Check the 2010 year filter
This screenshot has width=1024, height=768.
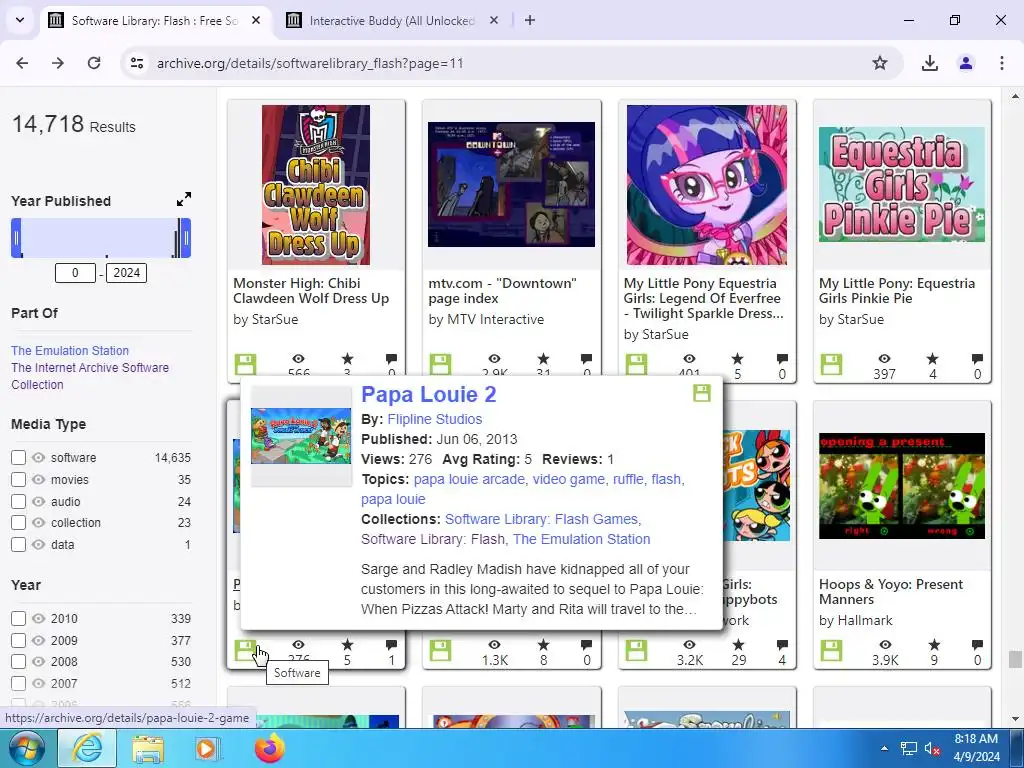click(x=18, y=618)
